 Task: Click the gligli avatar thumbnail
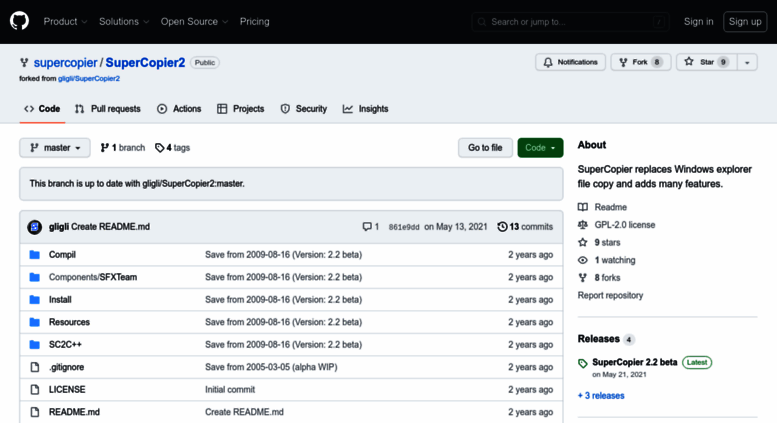click(34, 227)
